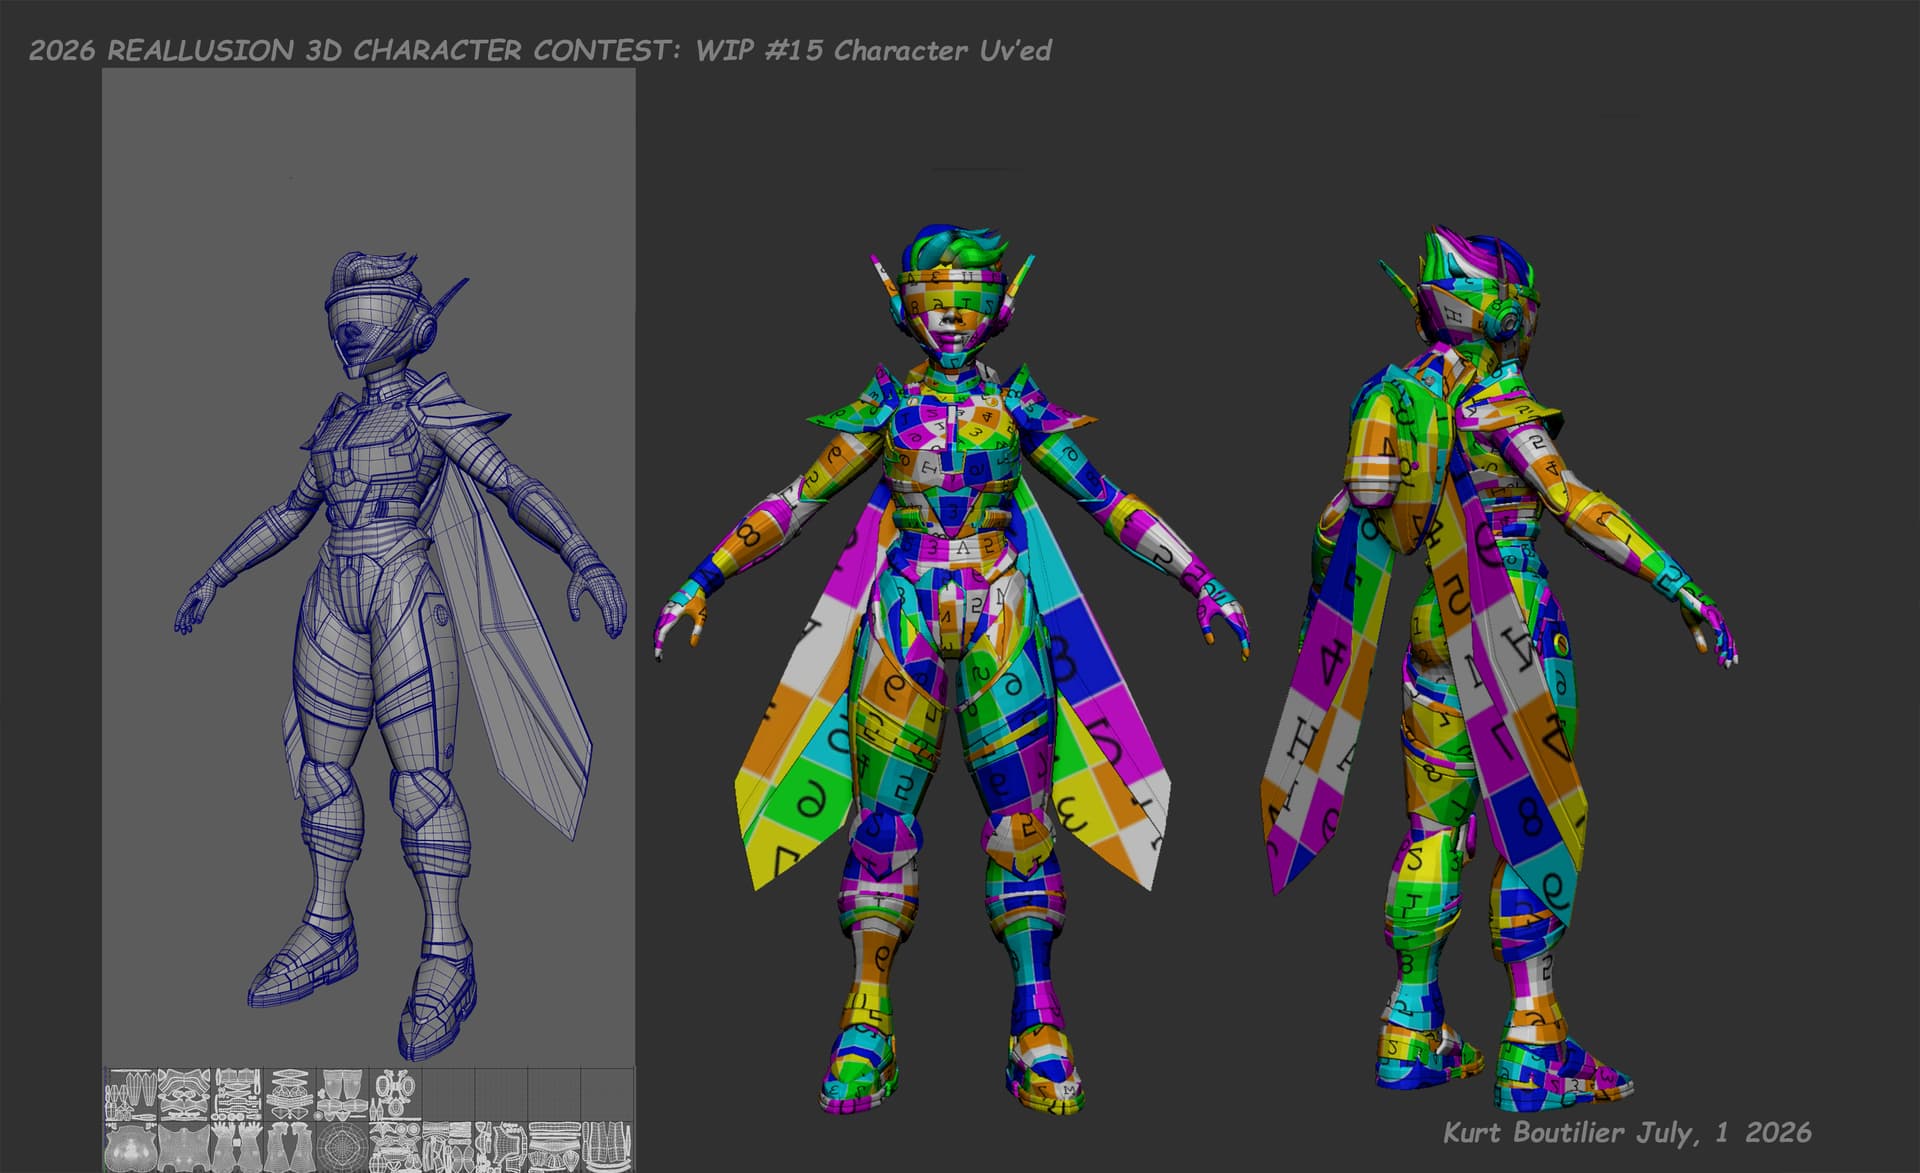
Task: Select the circular radial-grid UV tile
Action: click(343, 1147)
